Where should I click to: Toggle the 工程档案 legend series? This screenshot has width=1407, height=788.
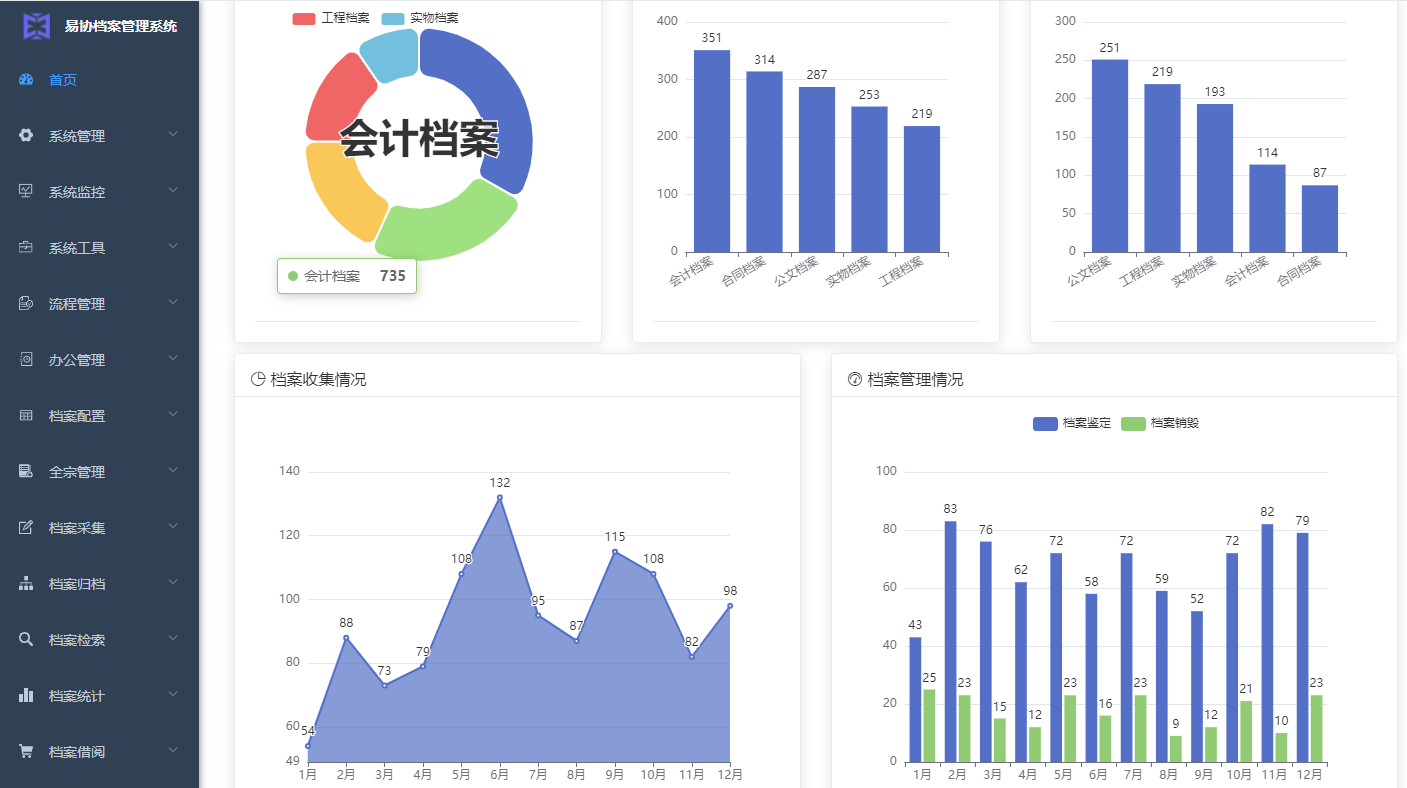(x=331, y=18)
